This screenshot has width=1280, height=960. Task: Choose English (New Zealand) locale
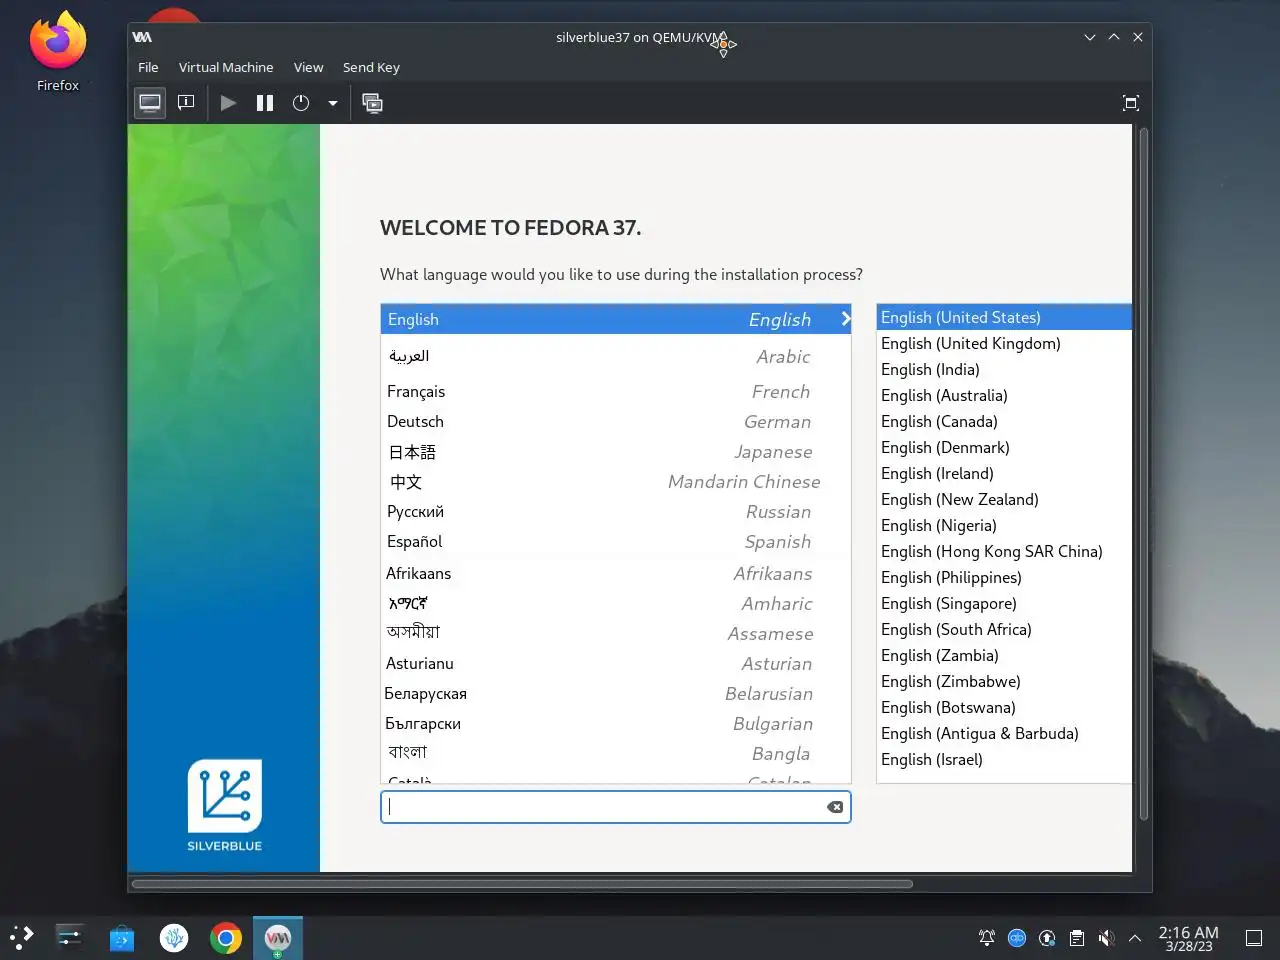pos(1004,499)
